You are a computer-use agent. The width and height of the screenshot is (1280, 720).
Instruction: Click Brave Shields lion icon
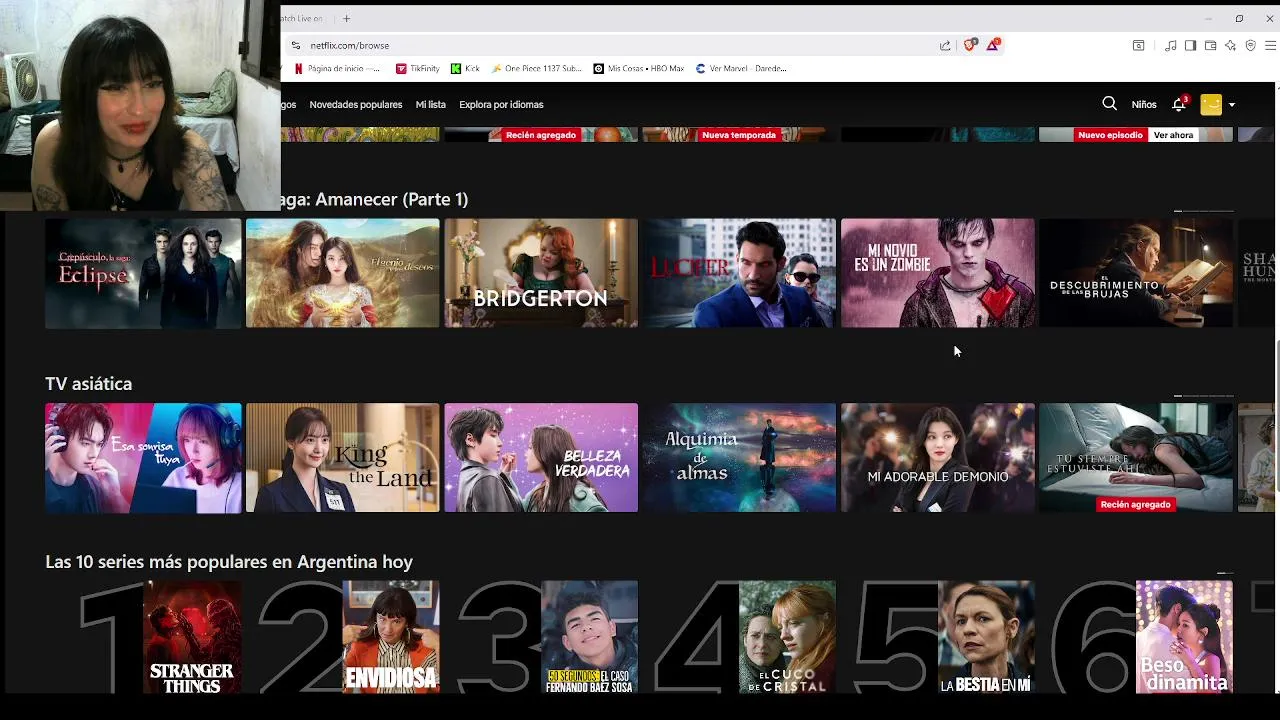point(969,45)
